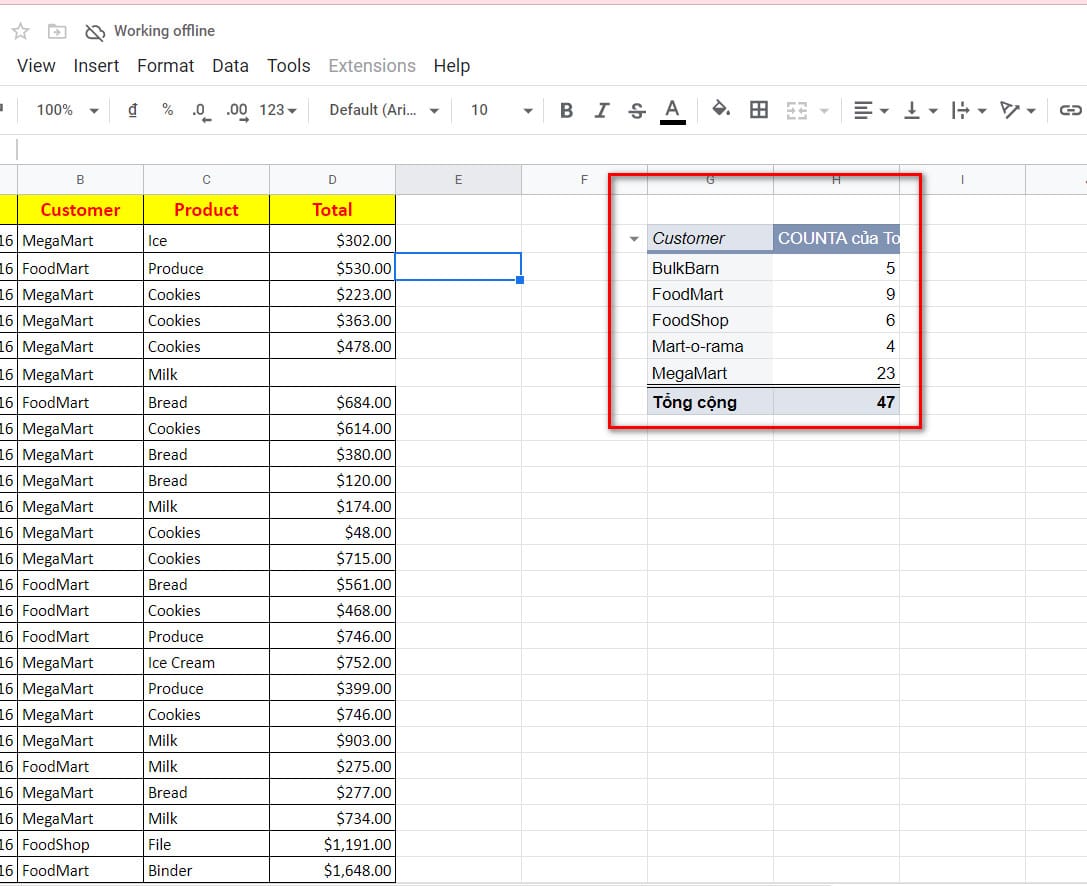Click the yellow Customer header cell
This screenshot has width=1087, height=886.
pos(80,210)
